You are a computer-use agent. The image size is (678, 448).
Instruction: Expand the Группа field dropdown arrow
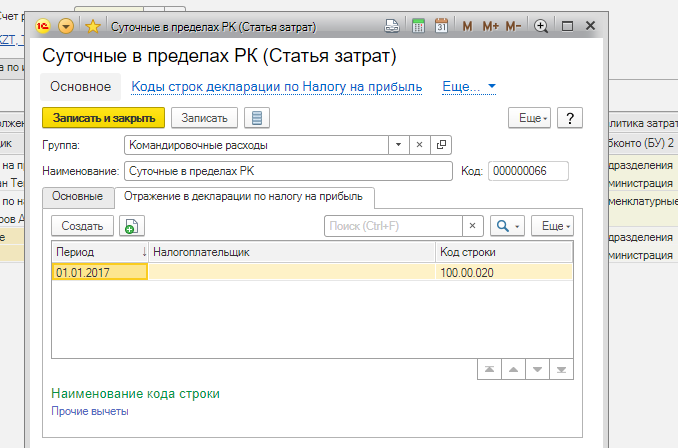click(x=399, y=145)
